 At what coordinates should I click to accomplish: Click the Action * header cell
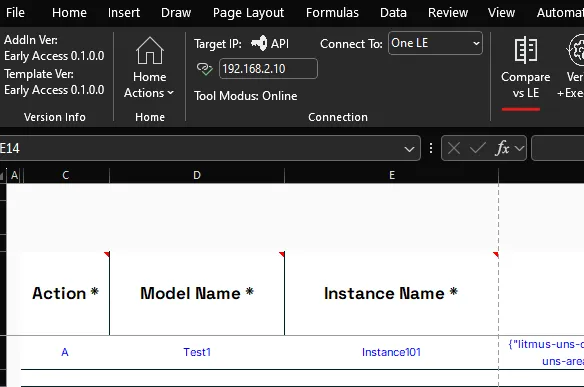point(65,294)
